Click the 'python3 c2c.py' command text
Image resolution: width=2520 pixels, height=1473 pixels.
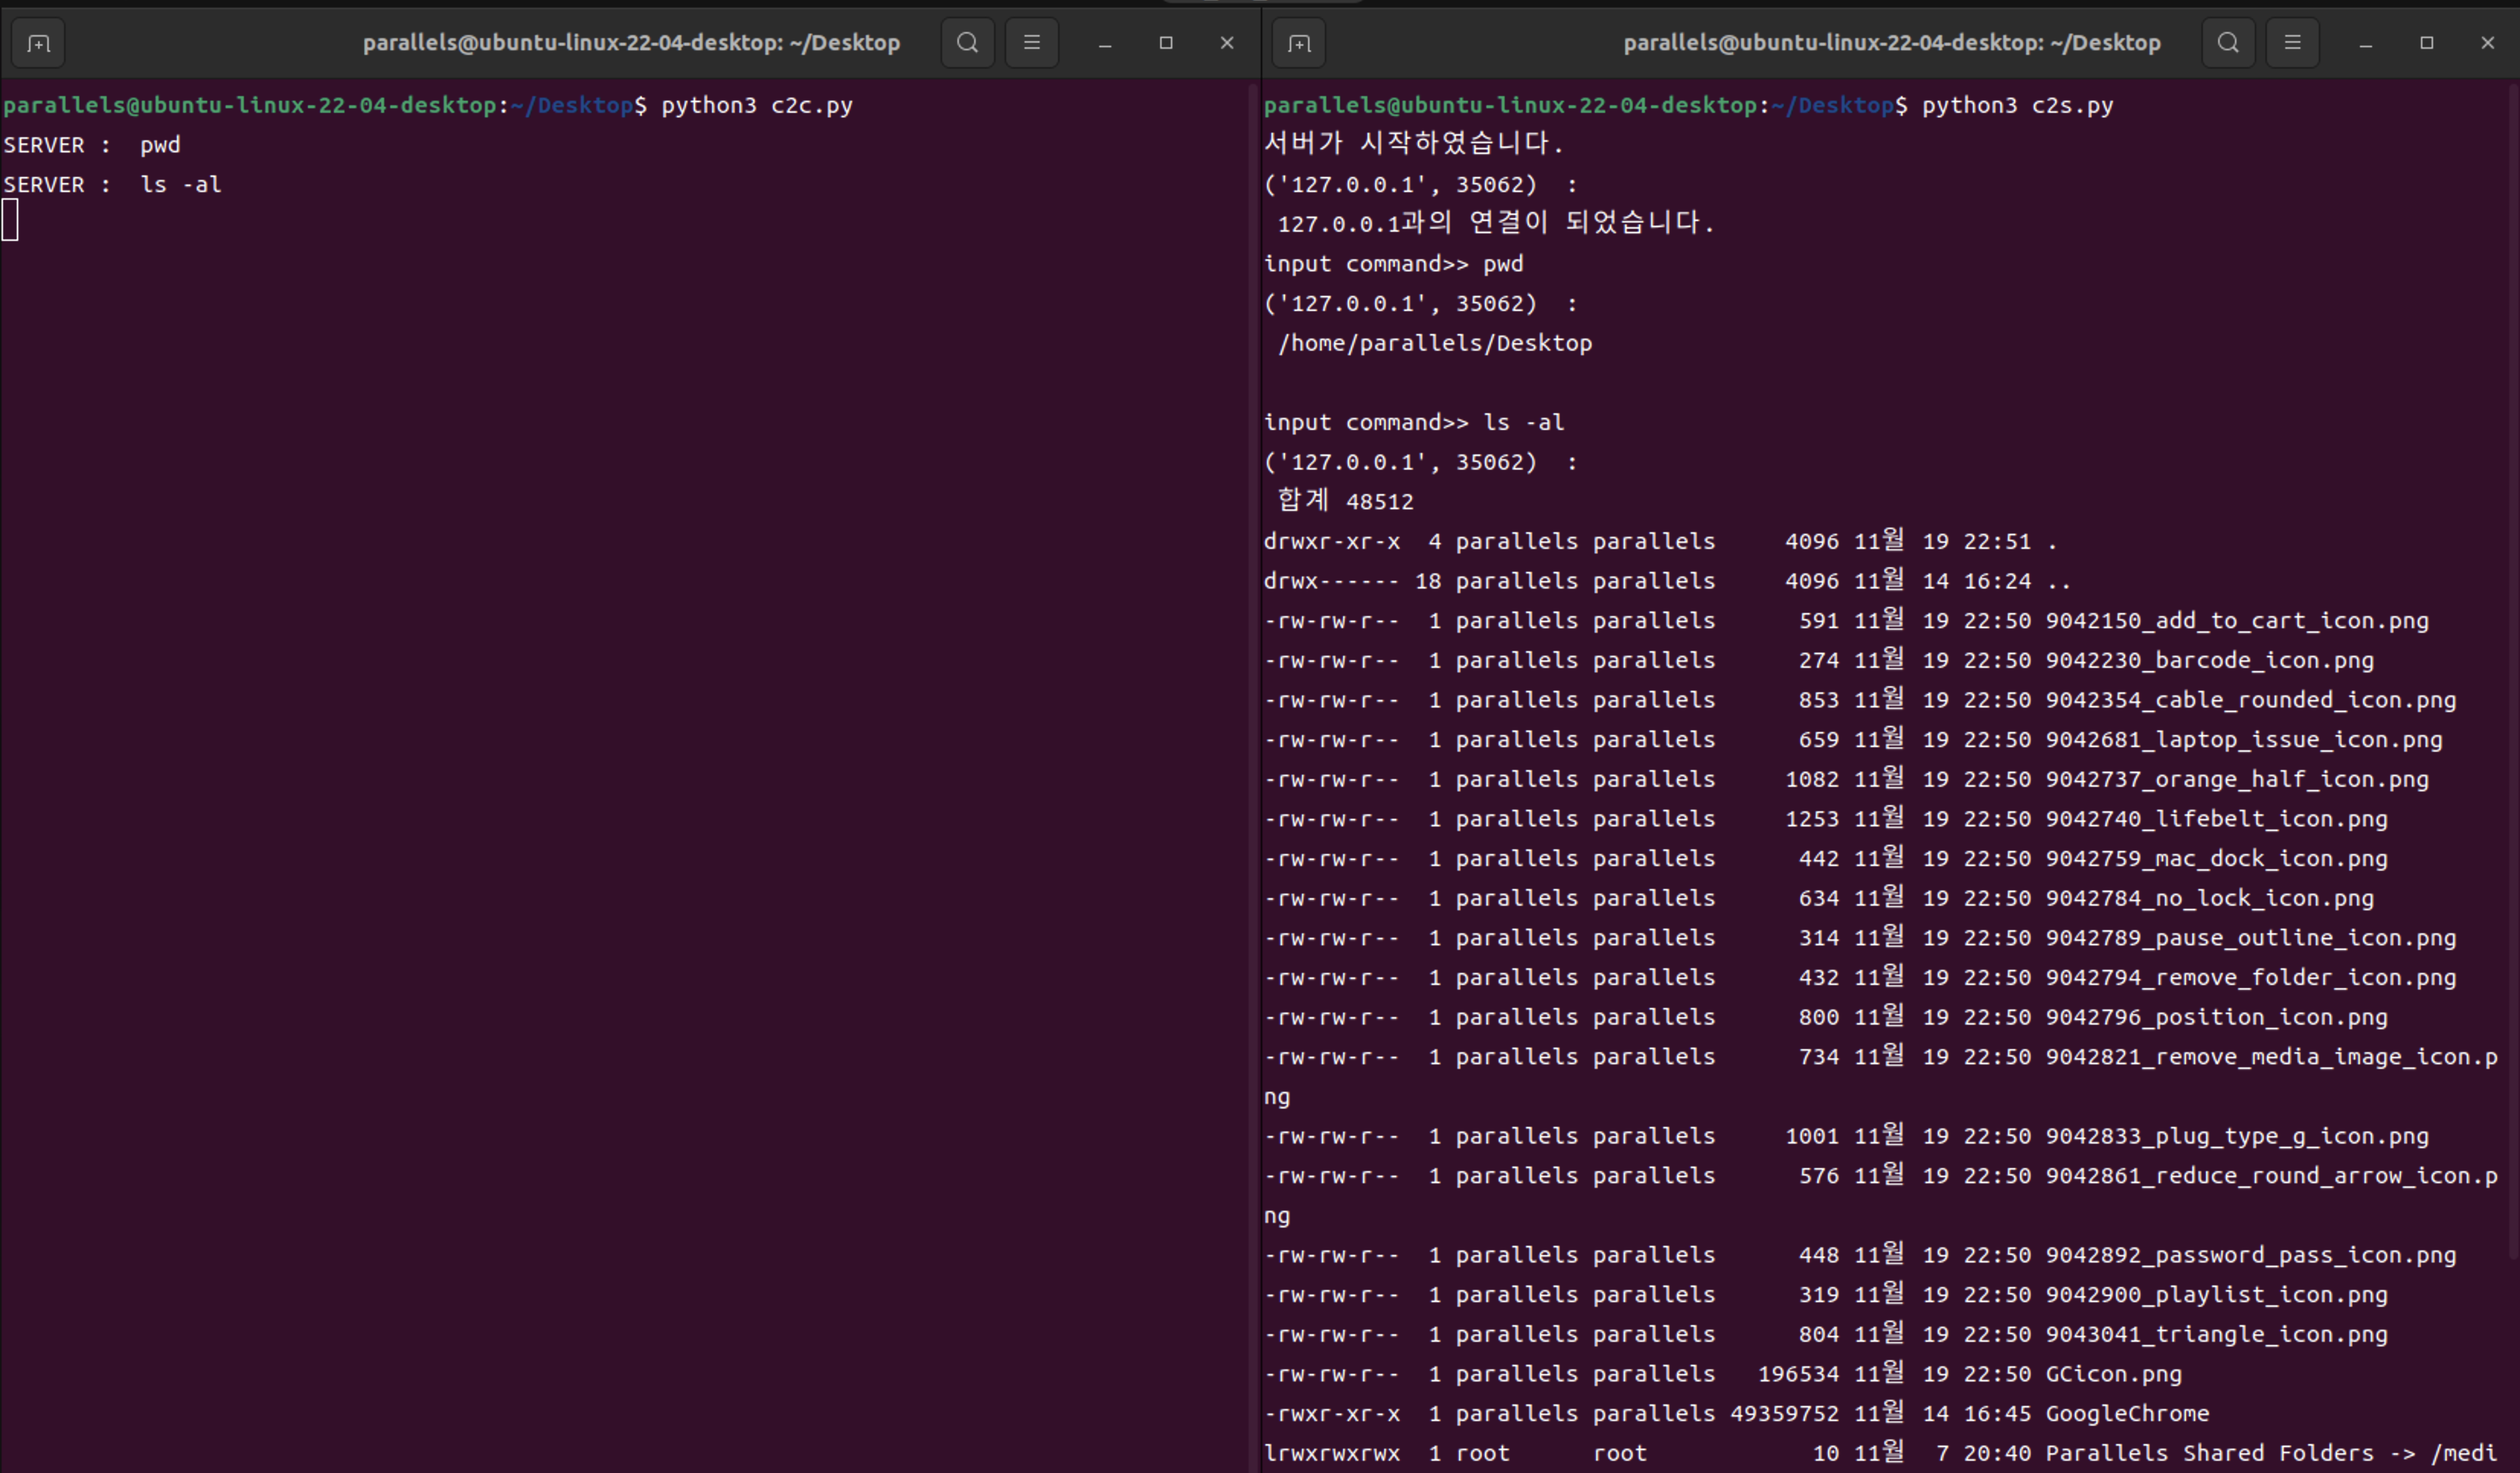click(x=757, y=105)
